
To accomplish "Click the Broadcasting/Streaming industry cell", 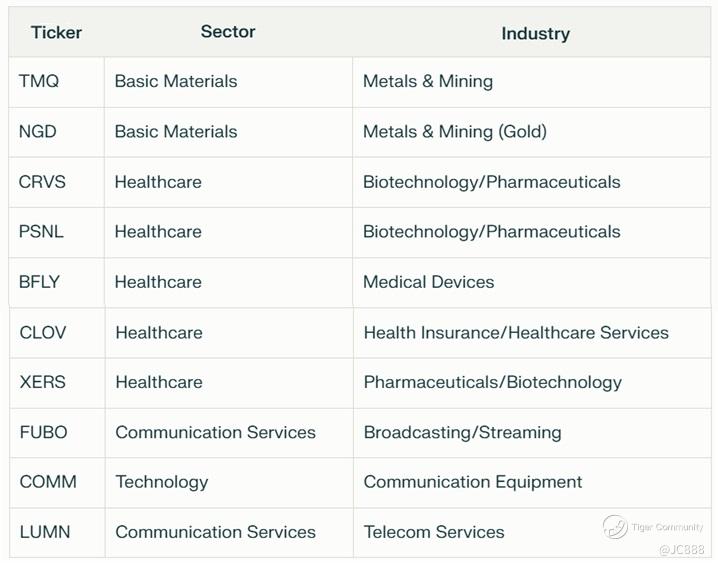I will (462, 432).
